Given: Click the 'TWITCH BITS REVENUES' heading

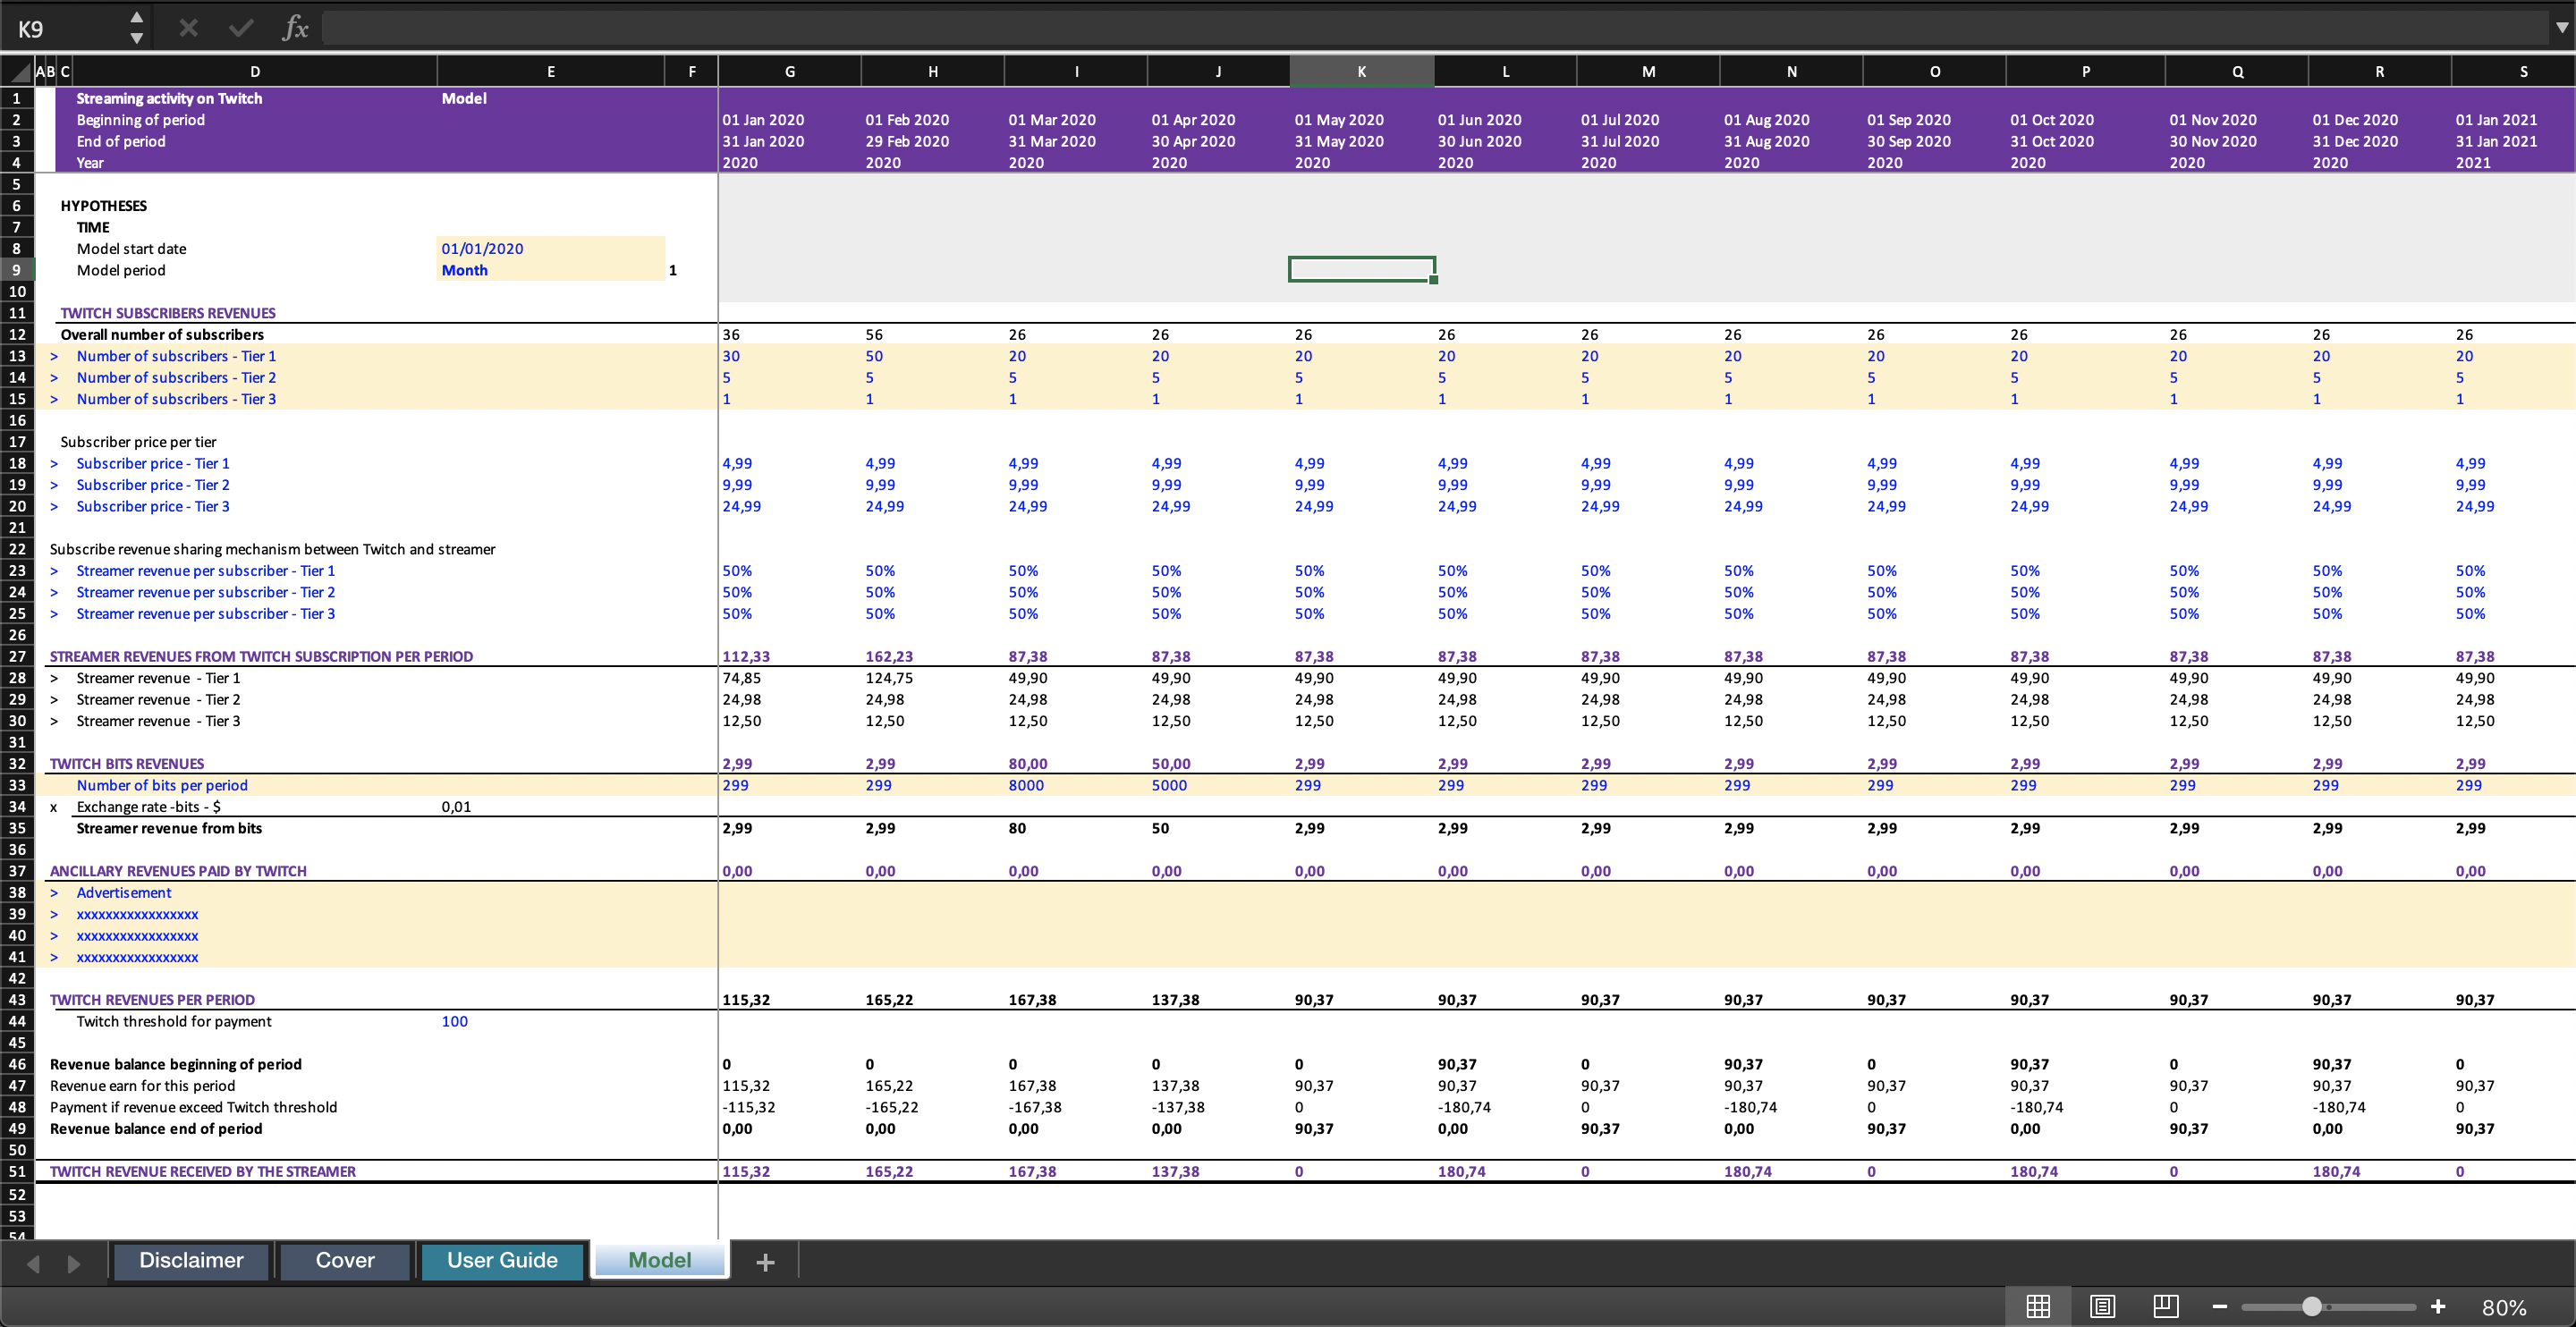Looking at the screenshot, I should coord(127,764).
